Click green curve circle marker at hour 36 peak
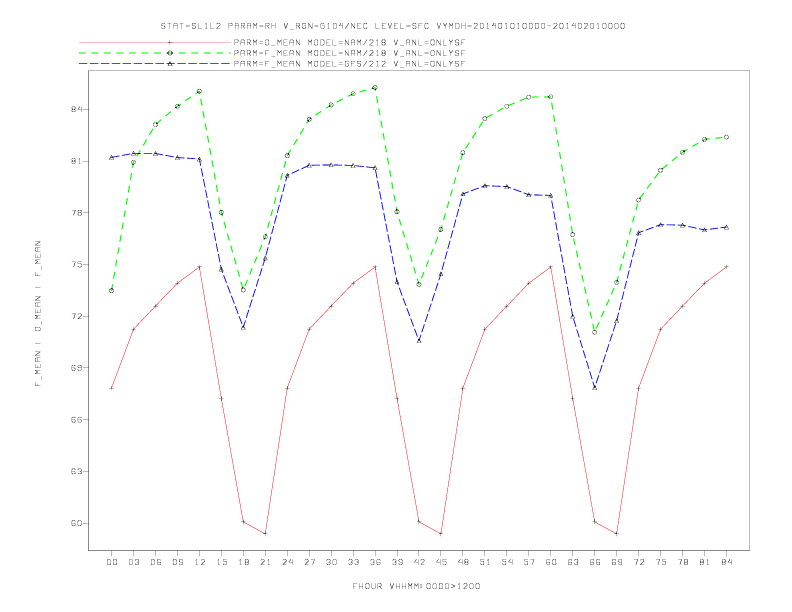792x612 pixels. coord(375,88)
